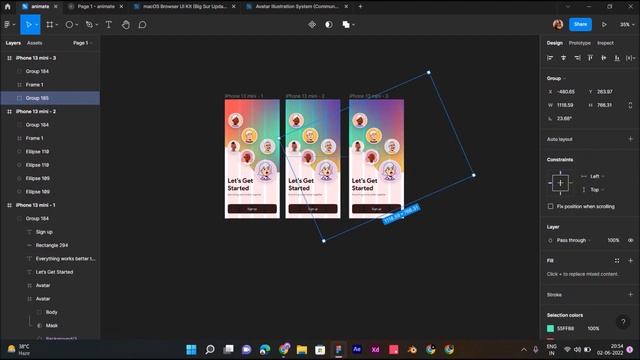The width and height of the screenshot is (640, 360).
Task: Open Adobe XD from taskbar
Action: pos(375,349)
